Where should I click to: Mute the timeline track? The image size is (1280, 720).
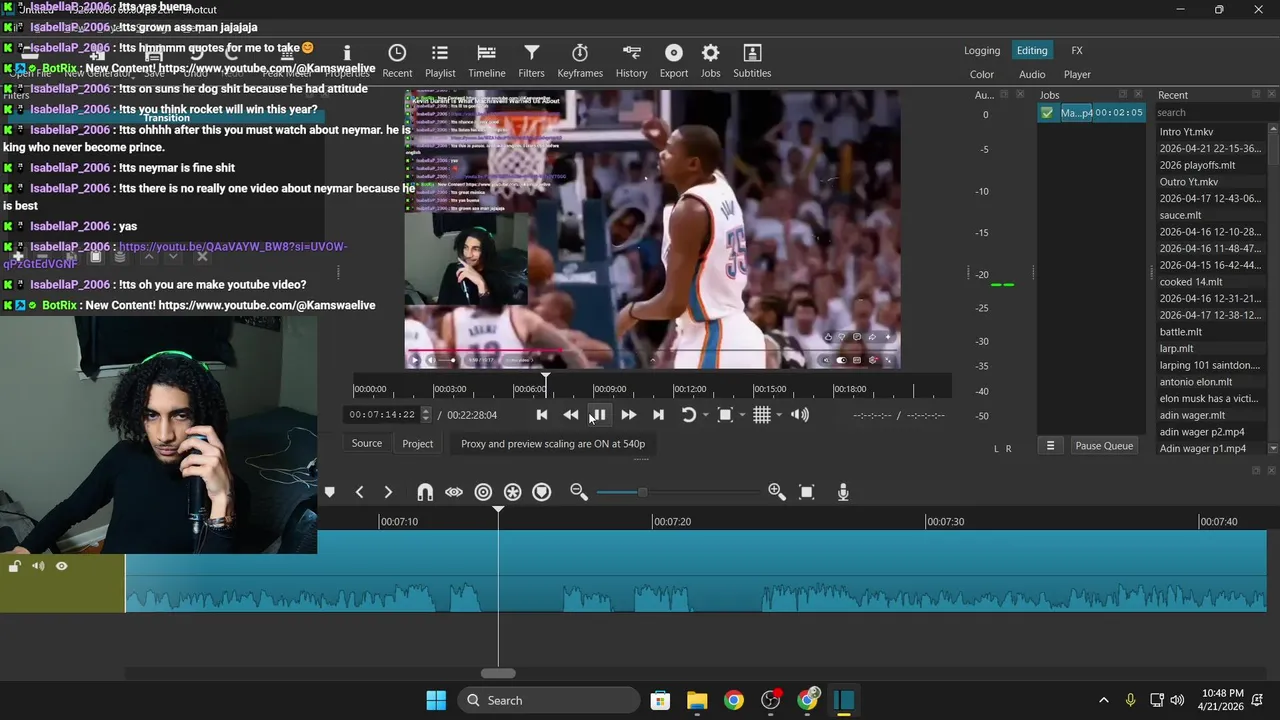[x=38, y=566]
